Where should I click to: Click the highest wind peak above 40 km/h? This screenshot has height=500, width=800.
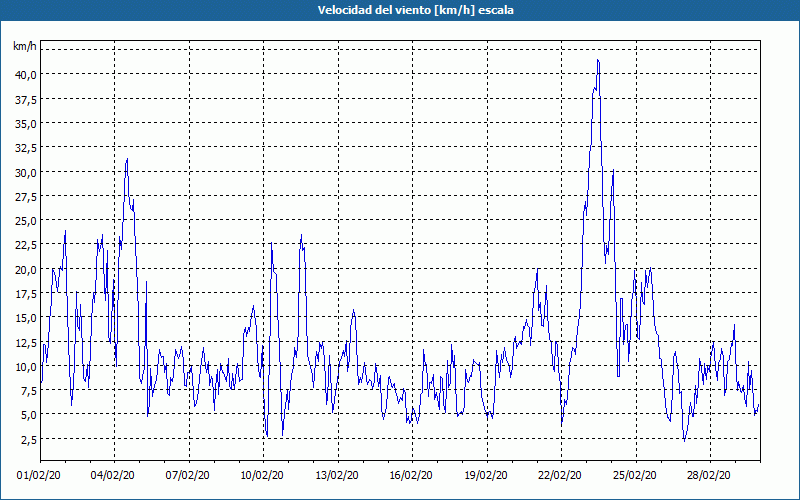[598, 60]
